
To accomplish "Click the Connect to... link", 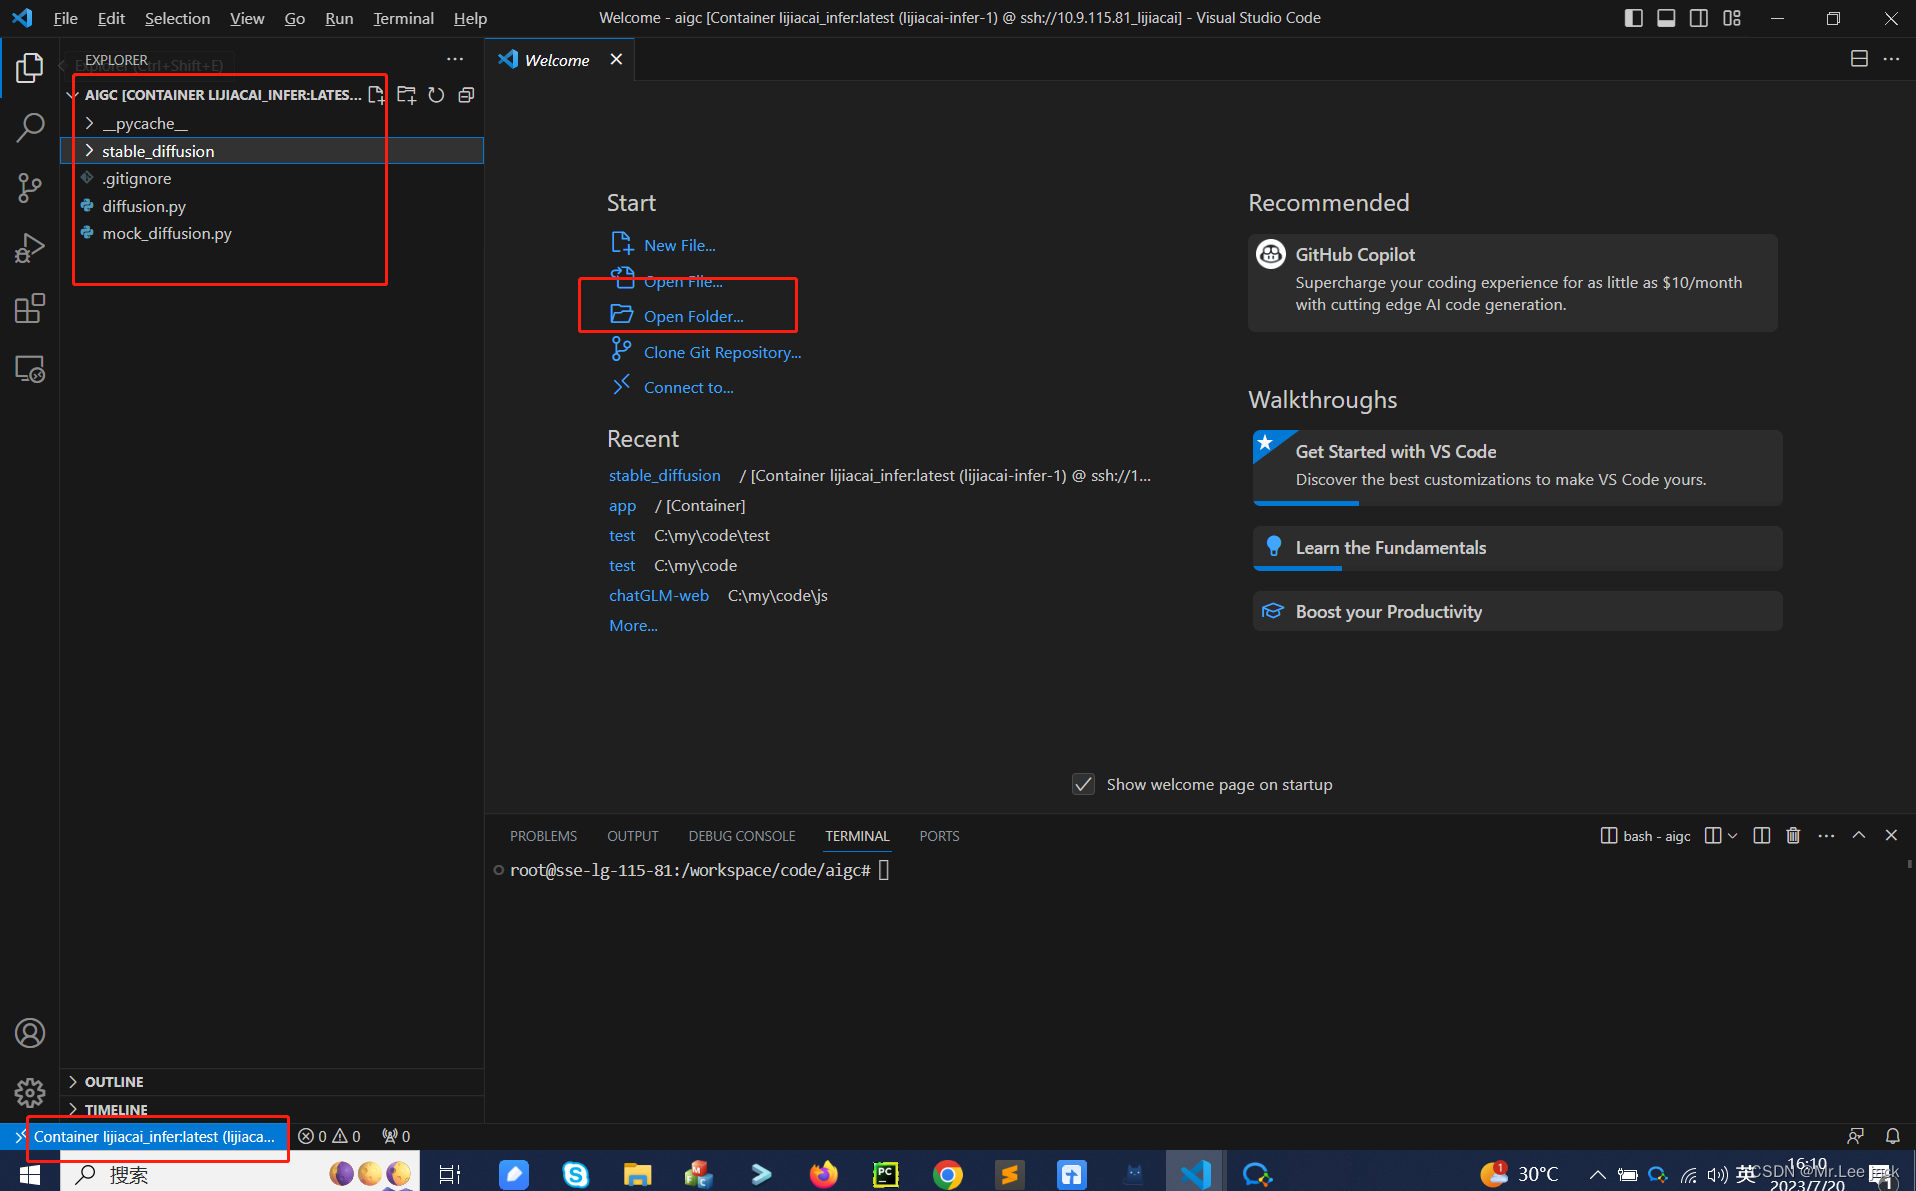I will 688,387.
